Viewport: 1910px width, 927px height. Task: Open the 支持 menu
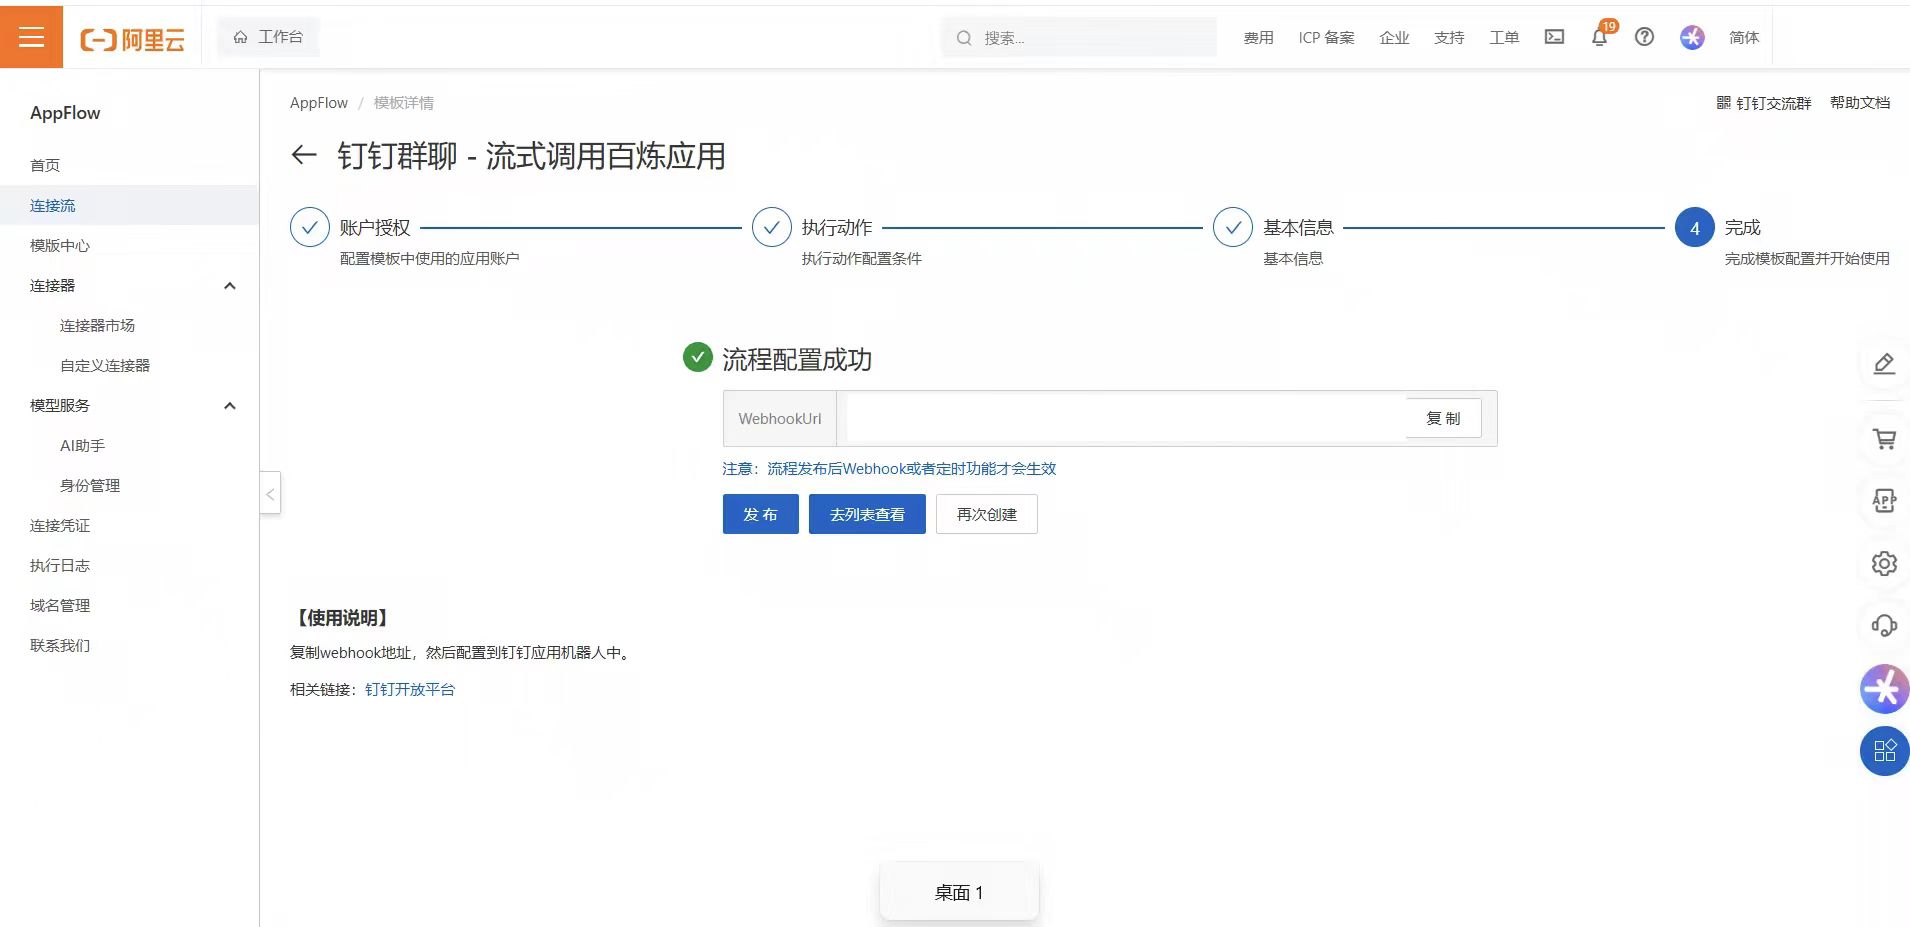tap(1449, 38)
